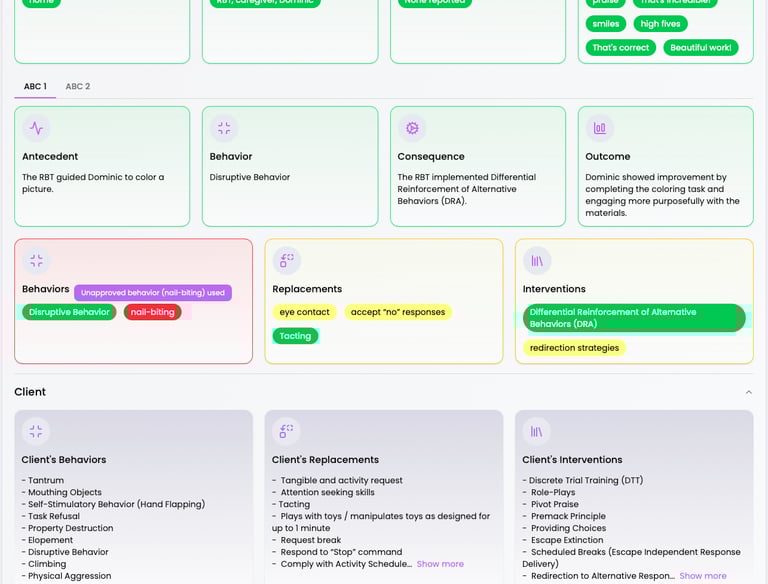Click the Client's Interventions library icon

pos(536,432)
